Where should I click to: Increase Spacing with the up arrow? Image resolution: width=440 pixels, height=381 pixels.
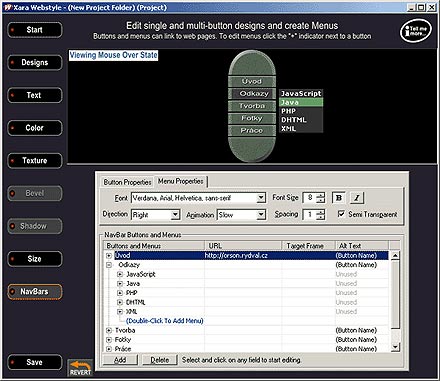(320, 212)
